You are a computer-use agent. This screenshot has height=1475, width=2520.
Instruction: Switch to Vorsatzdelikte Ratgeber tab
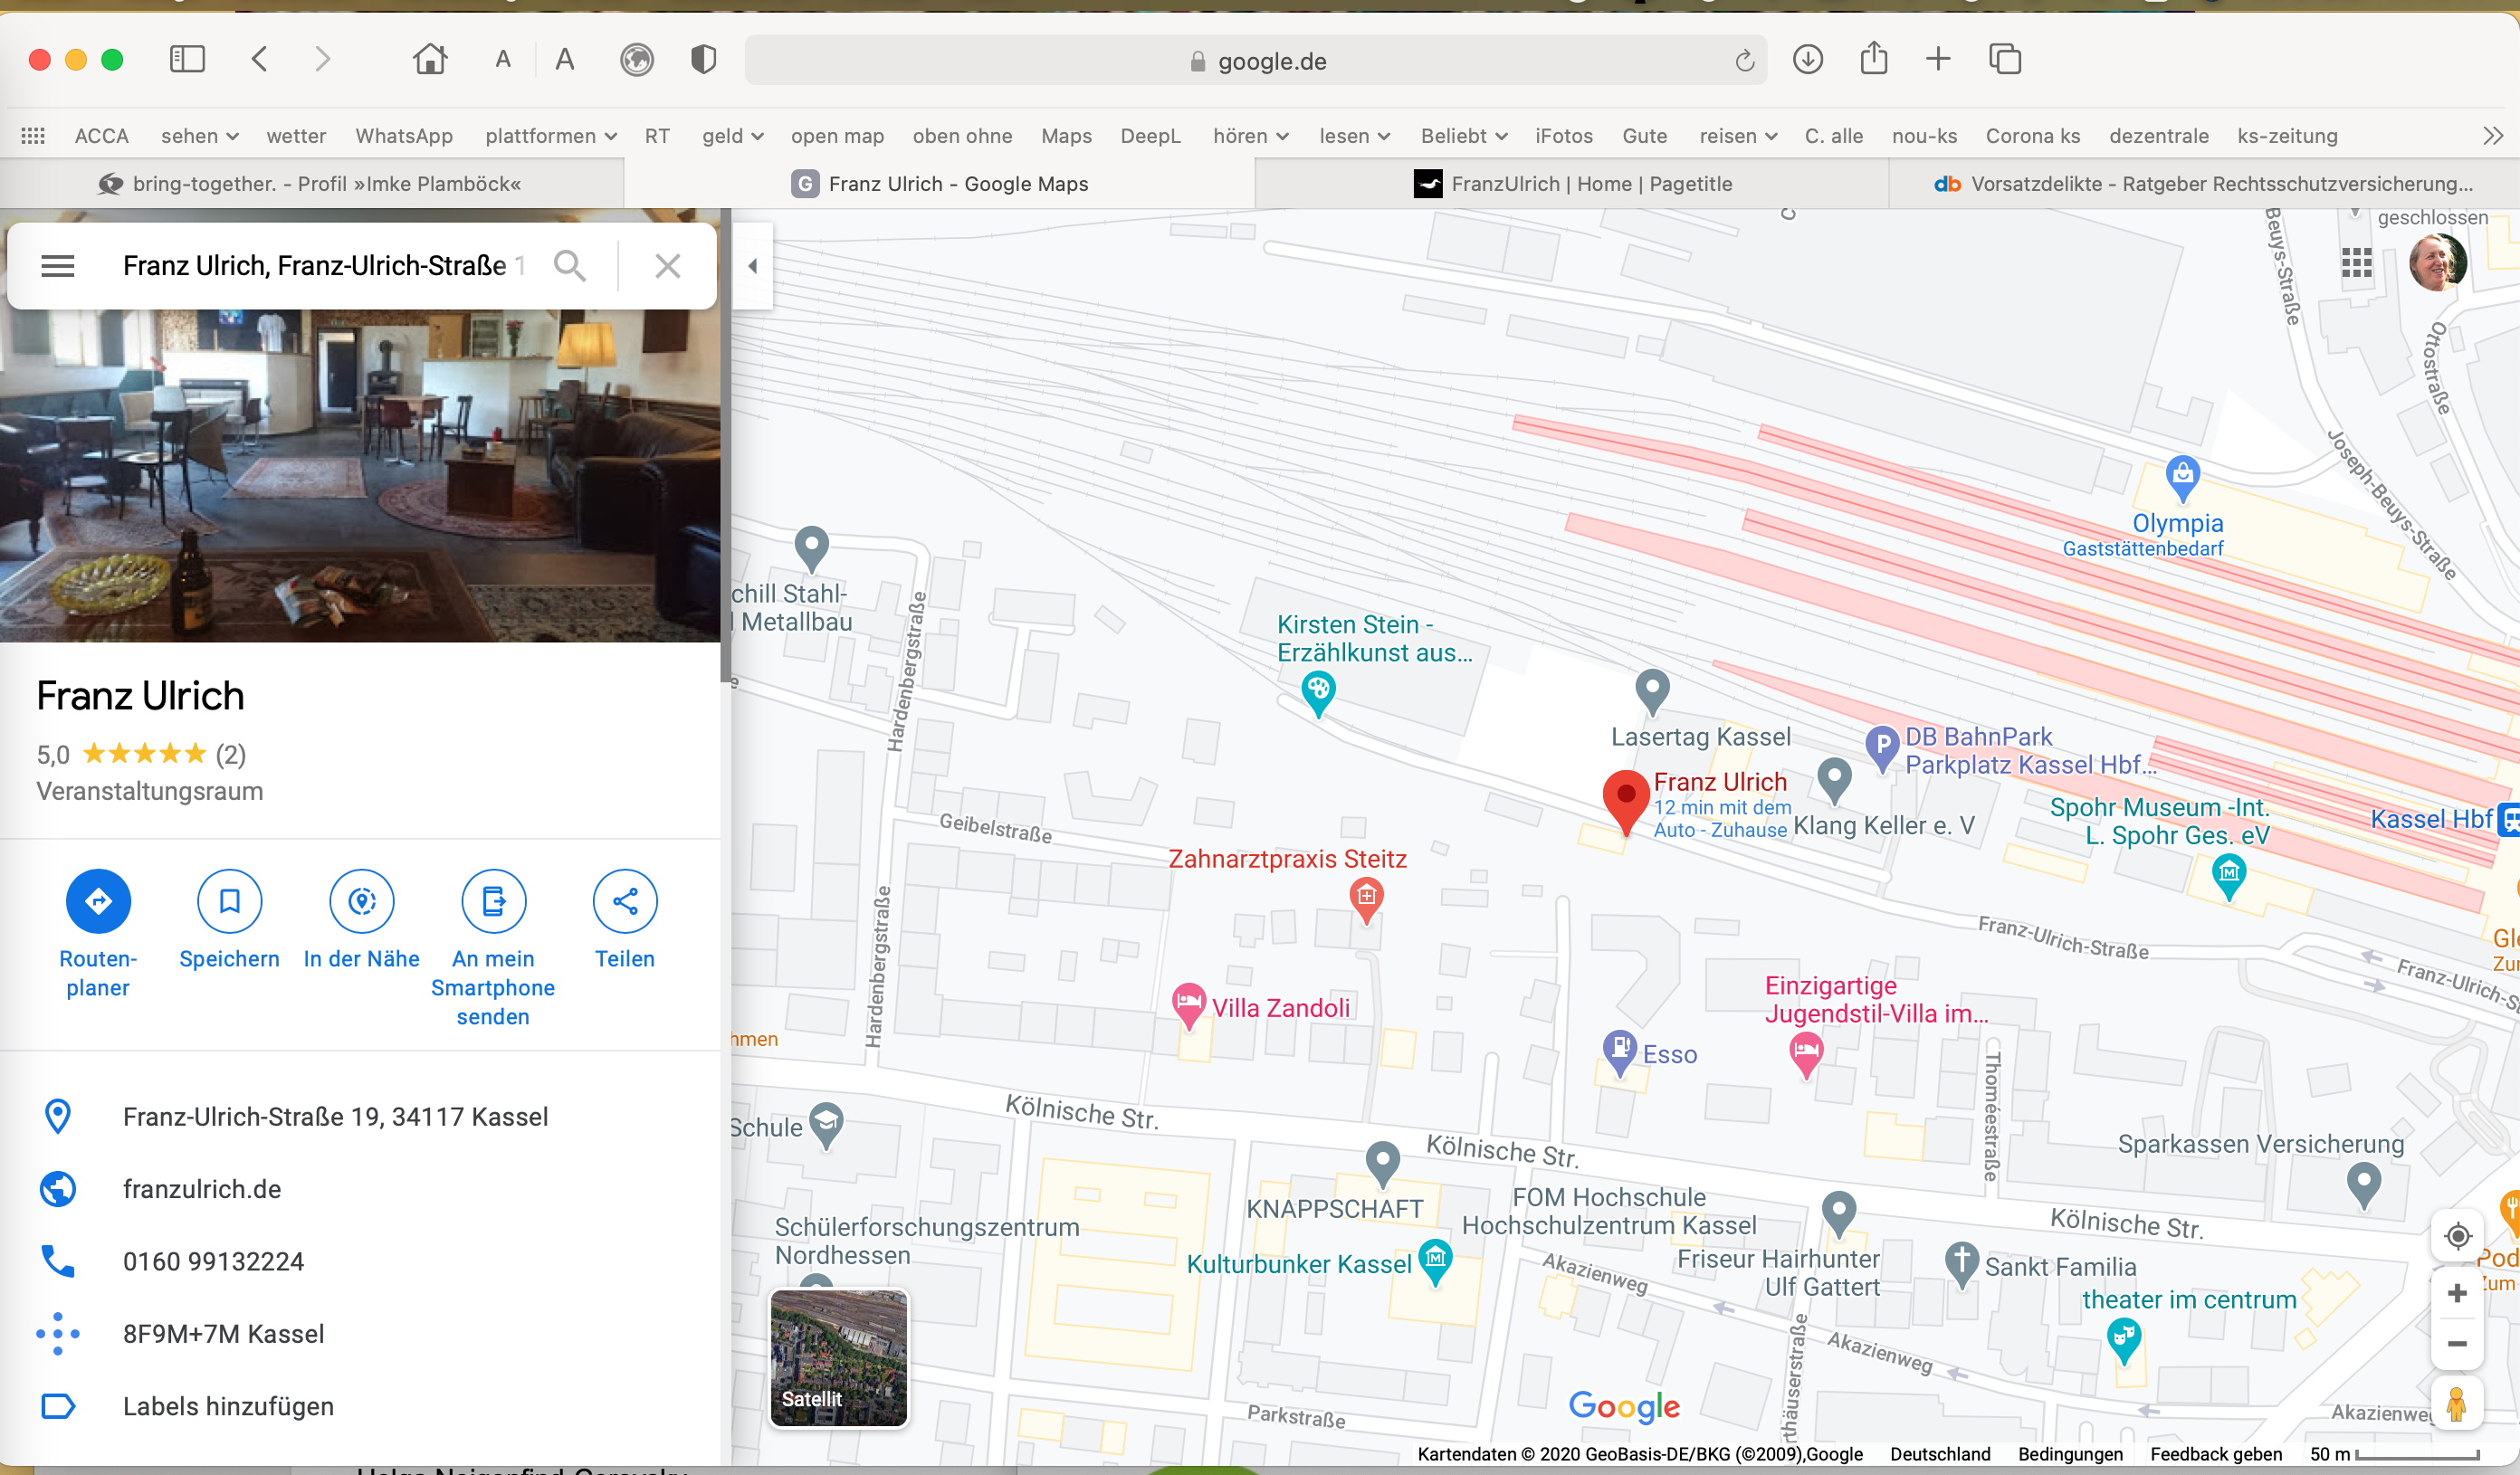(x=2204, y=184)
